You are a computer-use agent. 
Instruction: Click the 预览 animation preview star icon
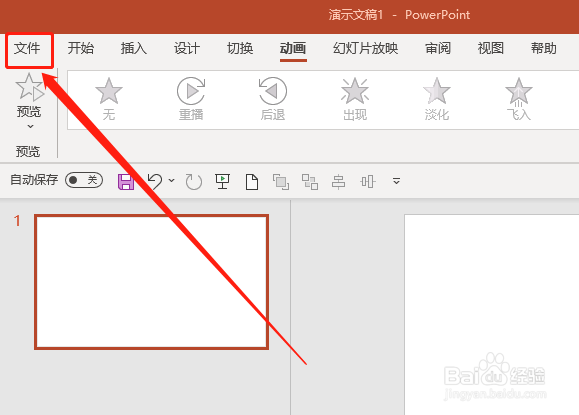point(29,87)
